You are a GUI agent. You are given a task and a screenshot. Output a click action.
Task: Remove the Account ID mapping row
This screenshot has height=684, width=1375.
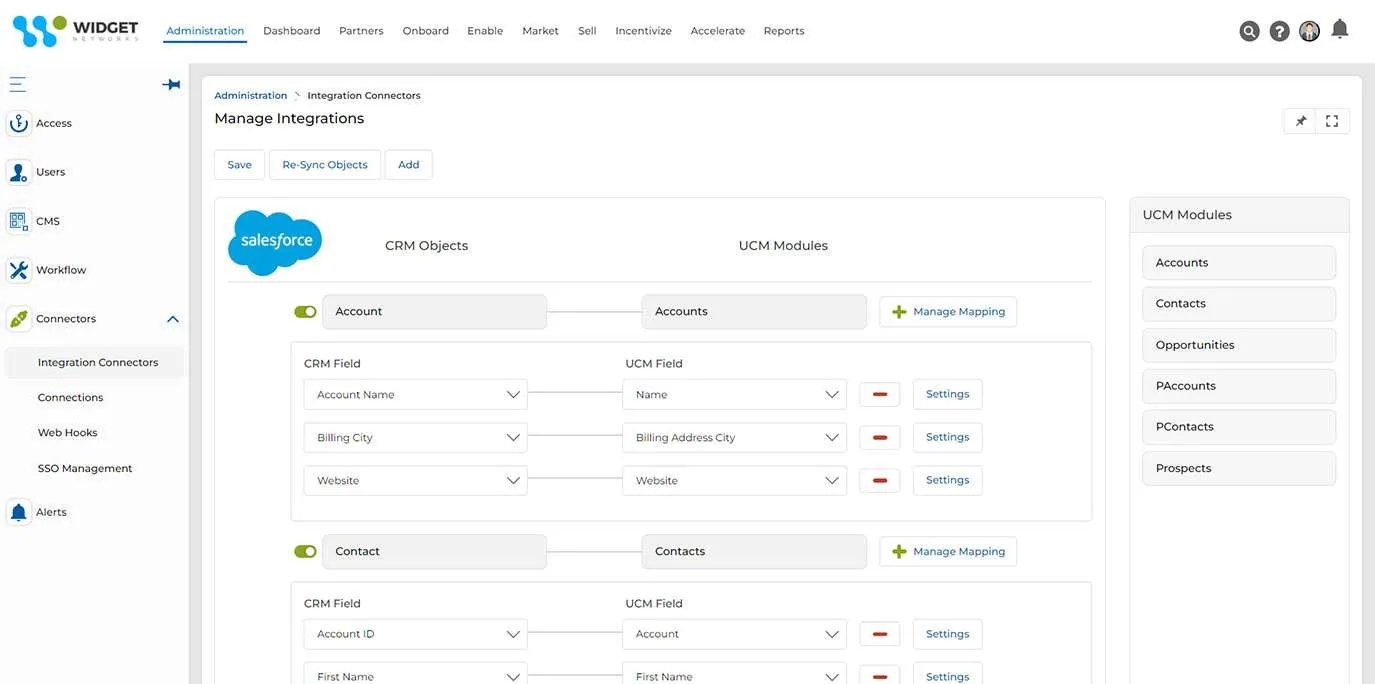(x=880, y=634)
